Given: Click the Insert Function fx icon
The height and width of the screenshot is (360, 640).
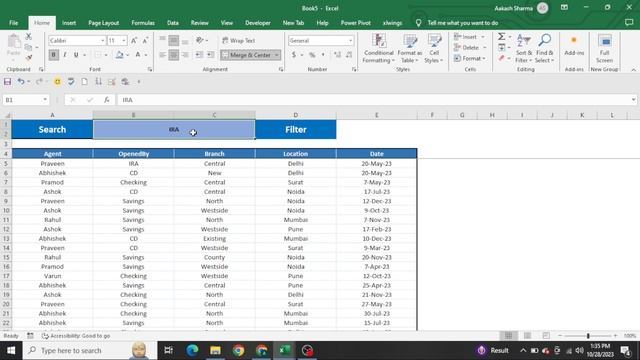Looking at the screenshot, I should coord(107,100).
